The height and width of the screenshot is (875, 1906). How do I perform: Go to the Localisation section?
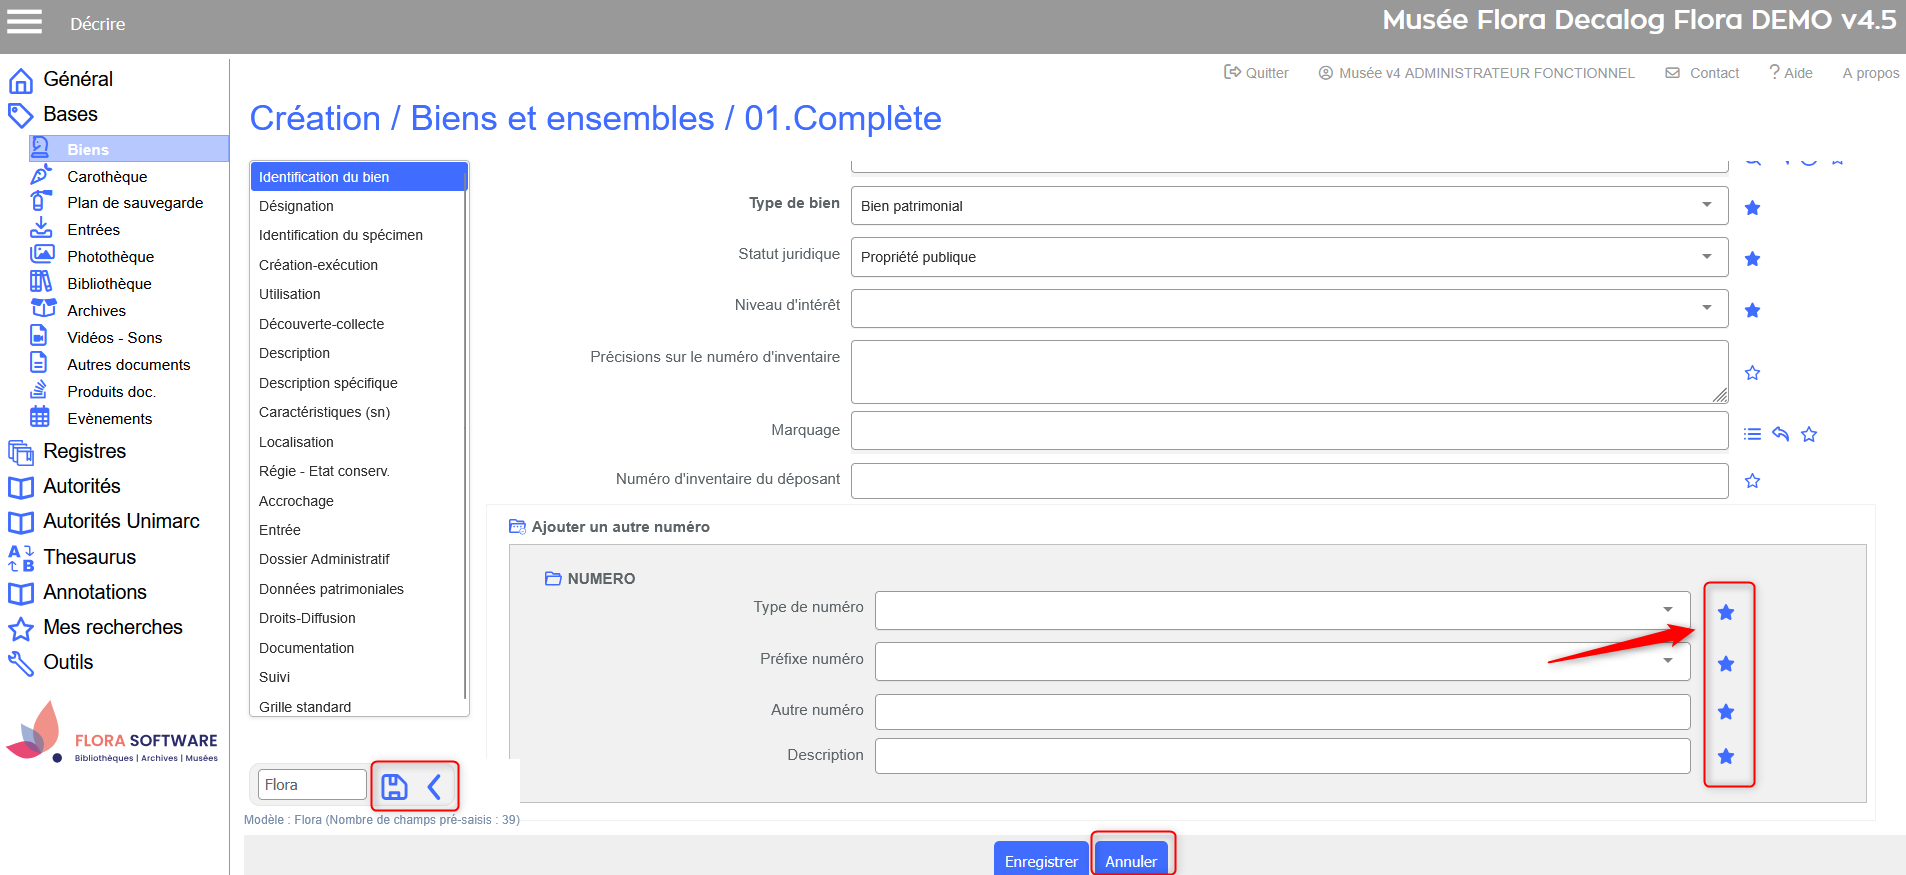click(296, 442)
